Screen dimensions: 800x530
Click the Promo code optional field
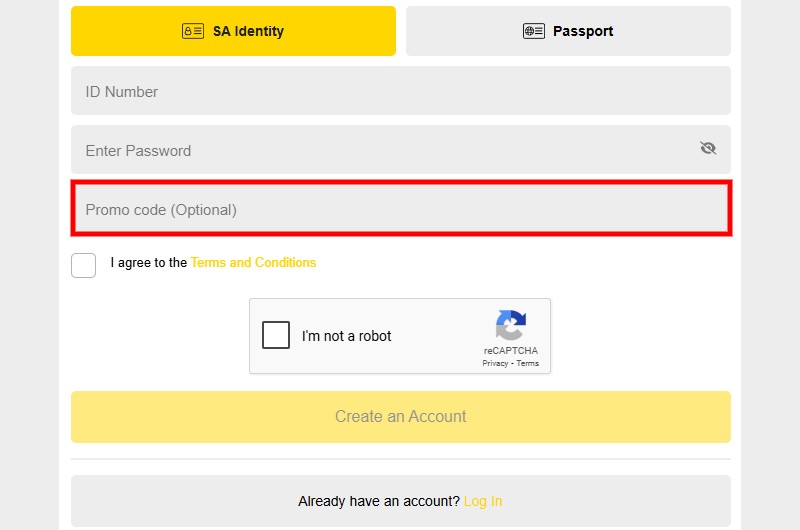coord(401,209)
